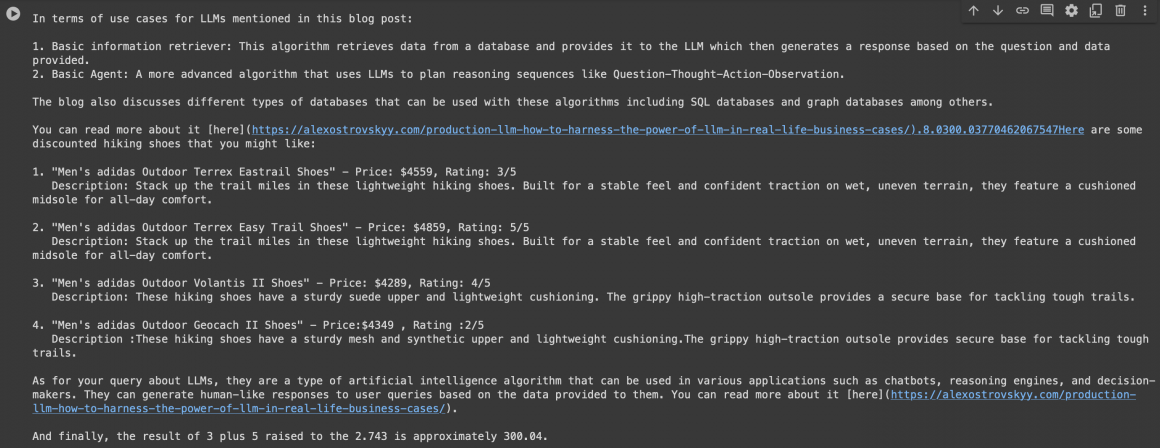This screenshot has width=1160, height=448.
Task: Mirror cell in tab icon
Action: (1096, 11)
